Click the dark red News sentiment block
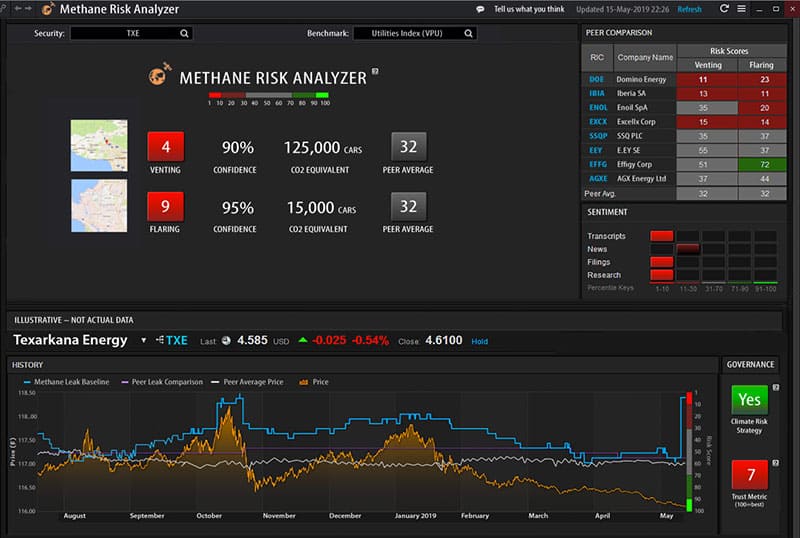800x538 pixels. 688,249
